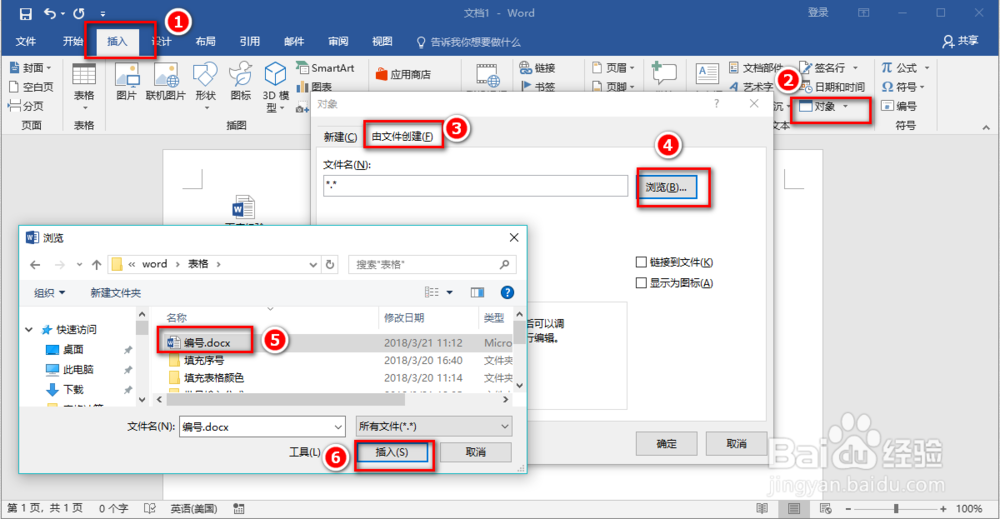
Task: Insert 日期和时间 date and time
Action: pyautogui.click(x=833, y=87)
